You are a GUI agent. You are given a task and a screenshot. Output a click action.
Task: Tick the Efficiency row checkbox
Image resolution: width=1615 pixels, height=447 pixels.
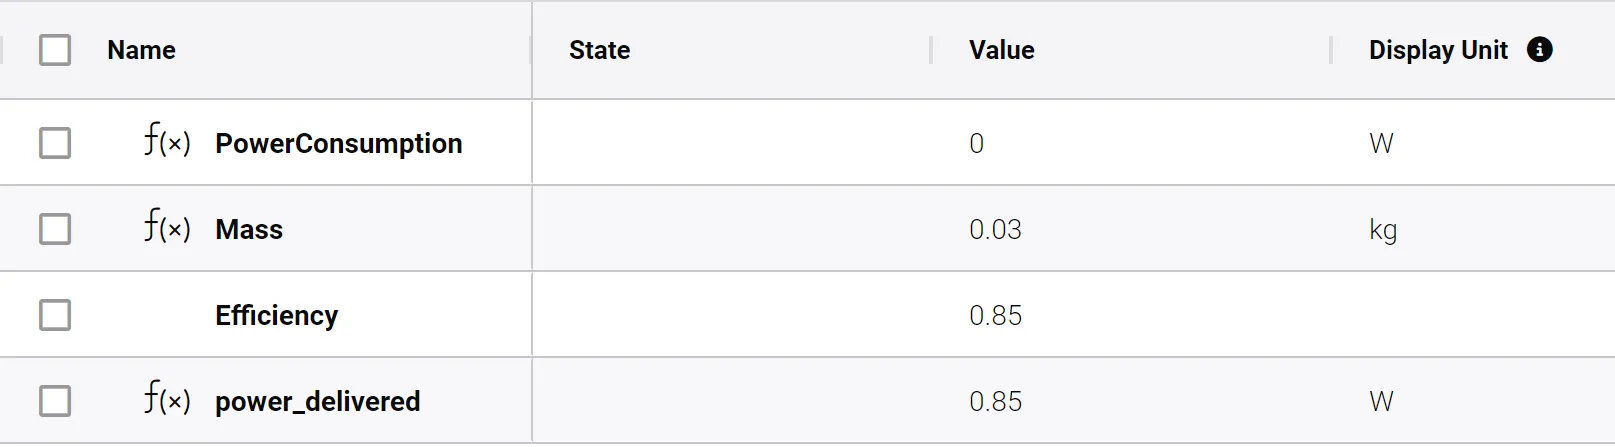[x=55, y=315]
